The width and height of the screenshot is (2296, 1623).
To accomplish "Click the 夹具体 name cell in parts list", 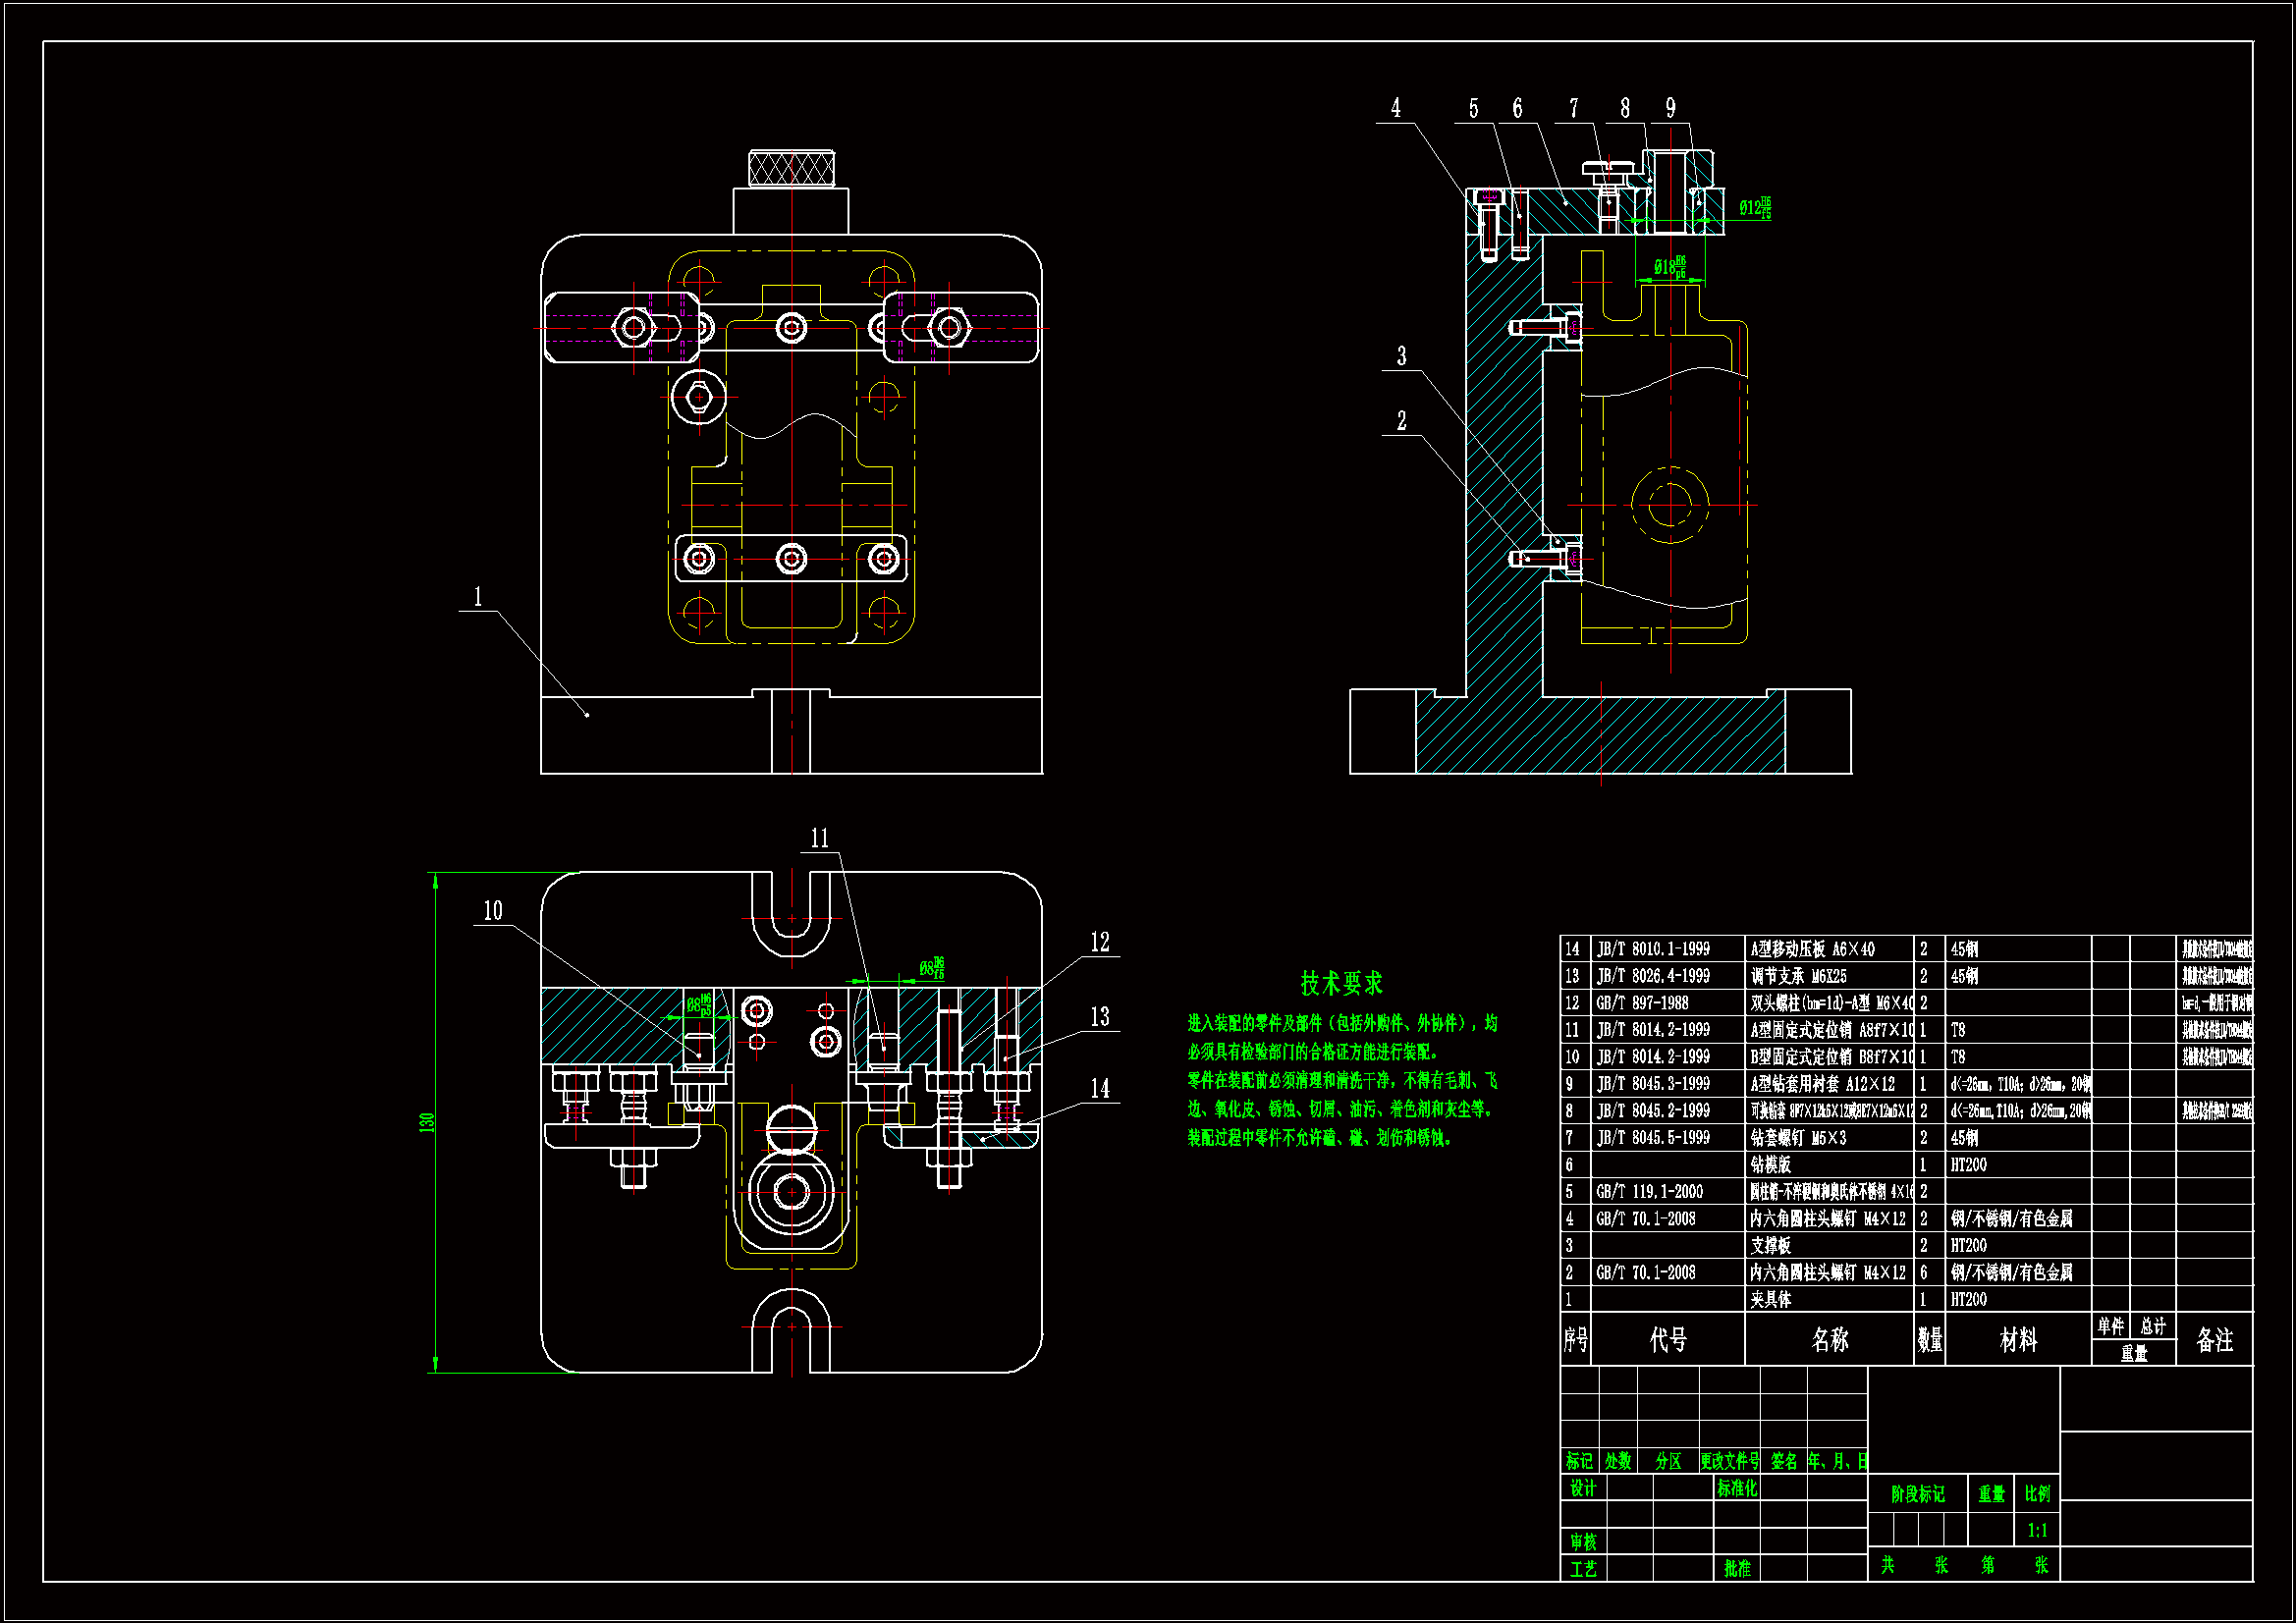I will point(1771,1300).
